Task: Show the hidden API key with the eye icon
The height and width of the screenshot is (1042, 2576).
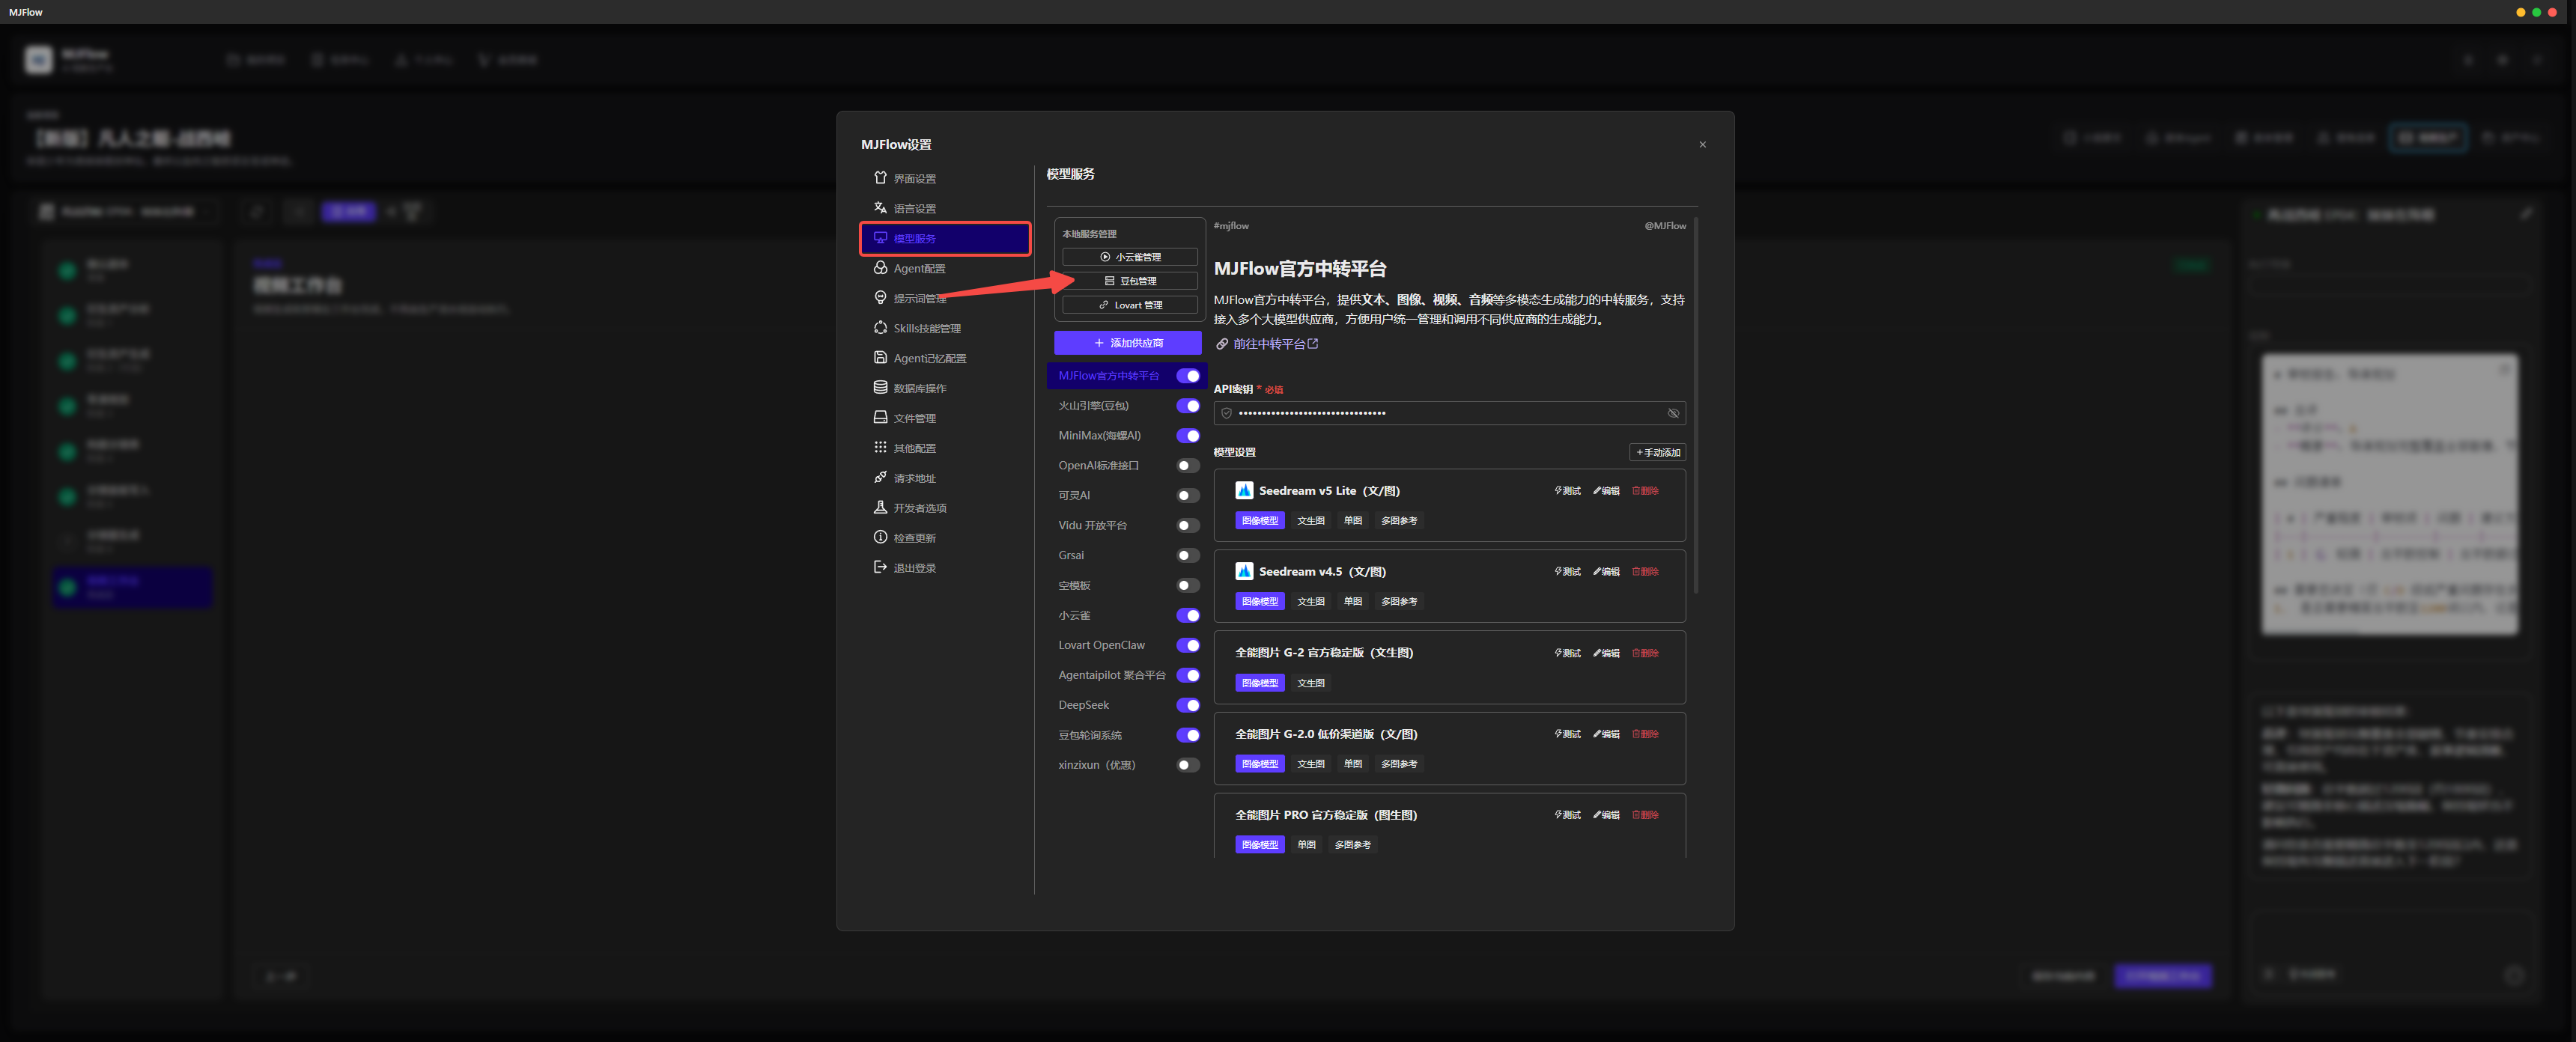Action: coord(1673,414)
